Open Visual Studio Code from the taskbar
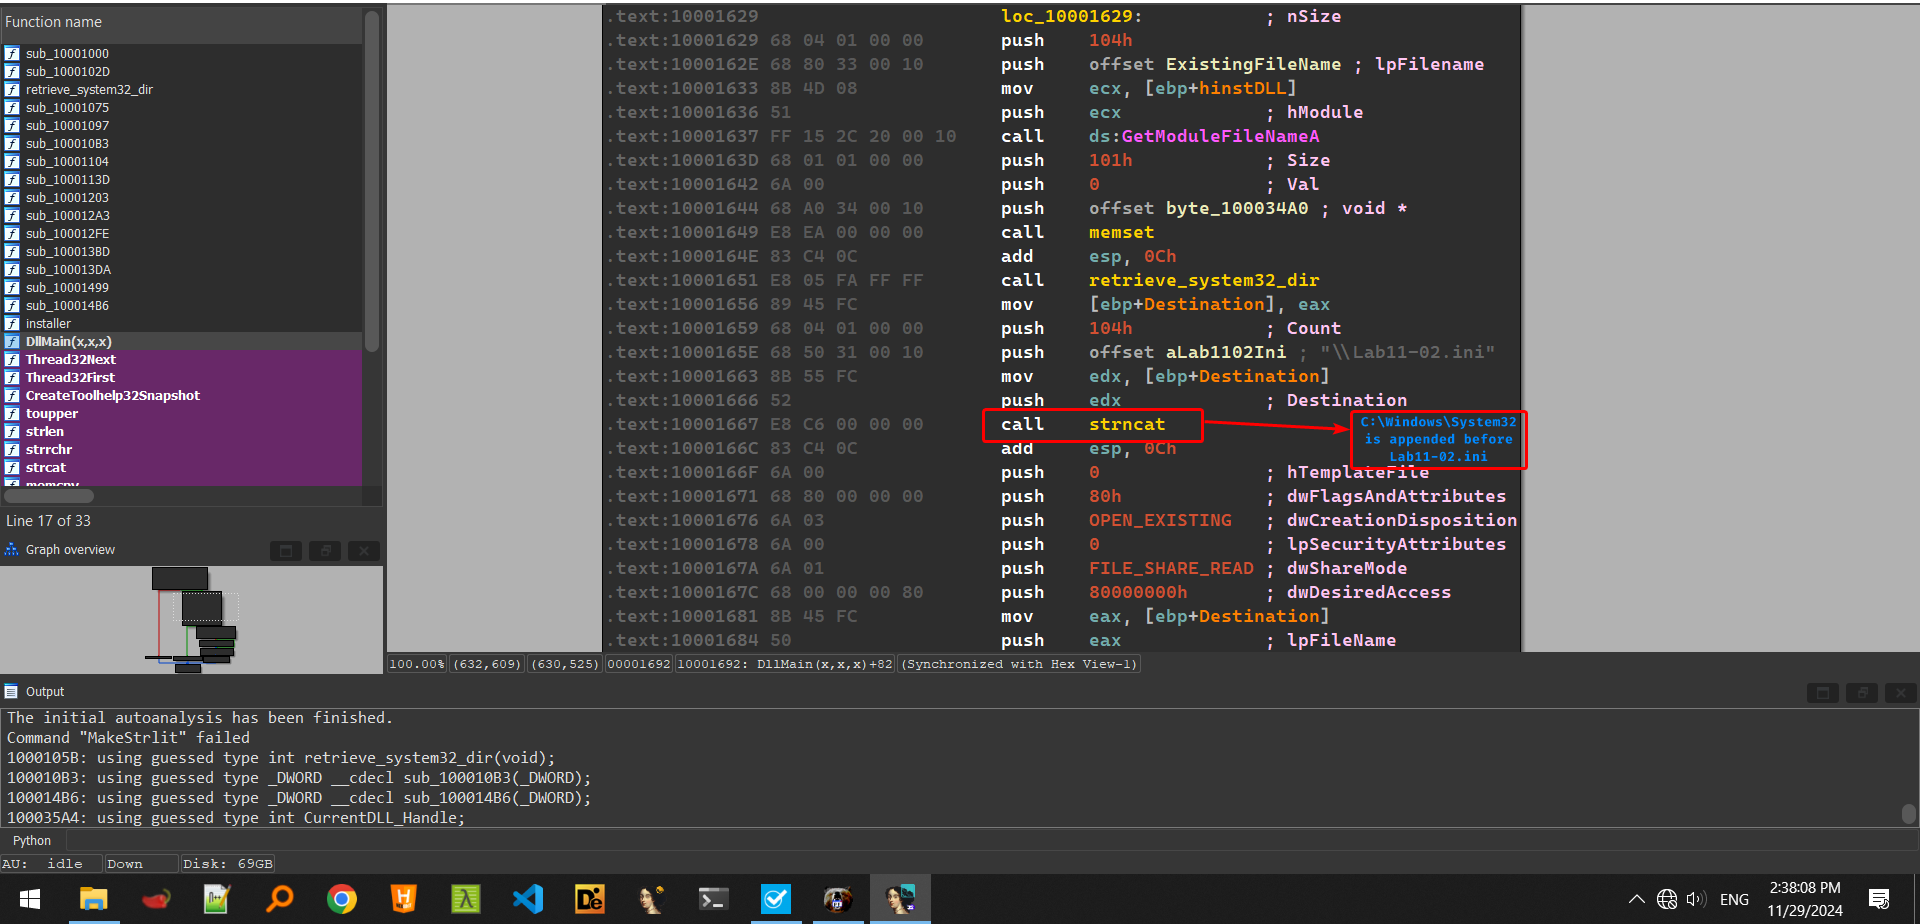Viewport: 1920px width, 924px height. tap(528, 899)
